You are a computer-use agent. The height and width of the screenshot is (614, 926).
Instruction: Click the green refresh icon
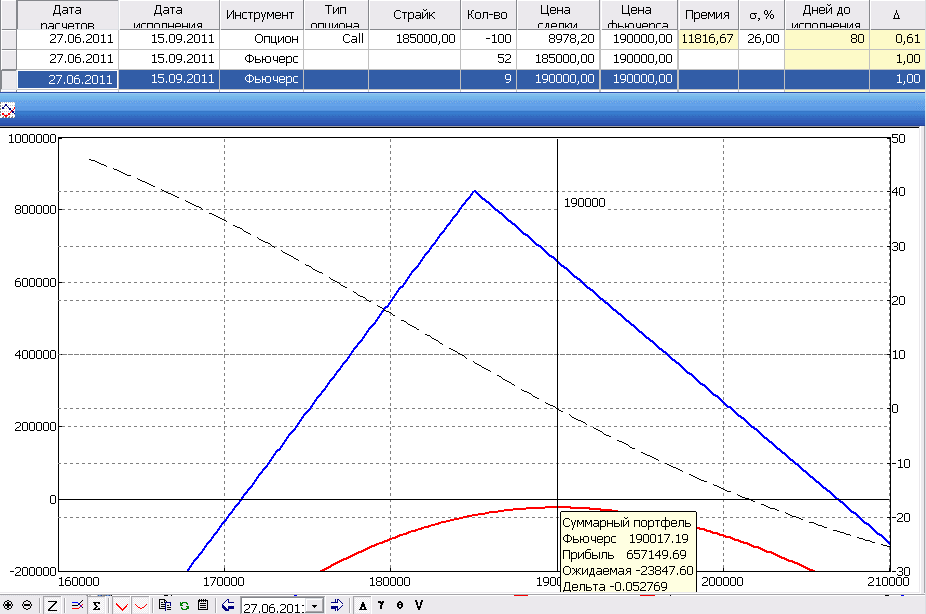pyautogui.click(x=184, y=605)
